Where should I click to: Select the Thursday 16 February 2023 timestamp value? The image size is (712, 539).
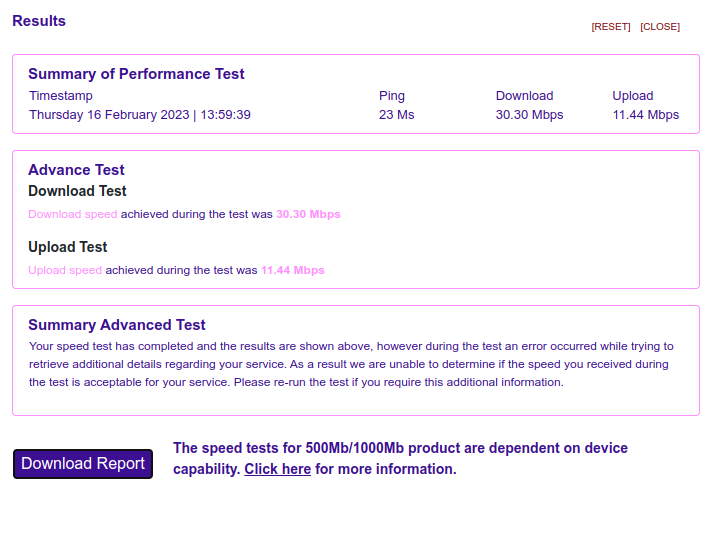pyautogui.click(x=139, y=115)
